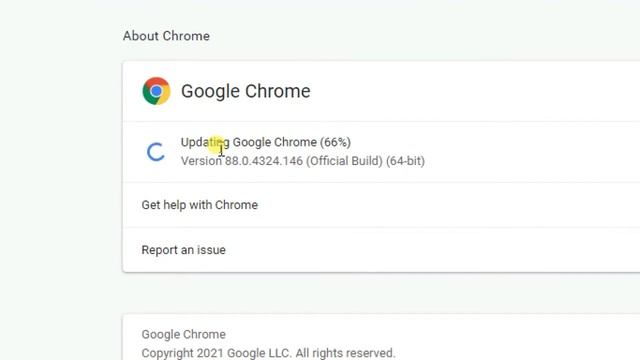Click the (Official Build) label
The height and width of the screenshot is (360, 640).
[x=344, y=161]
